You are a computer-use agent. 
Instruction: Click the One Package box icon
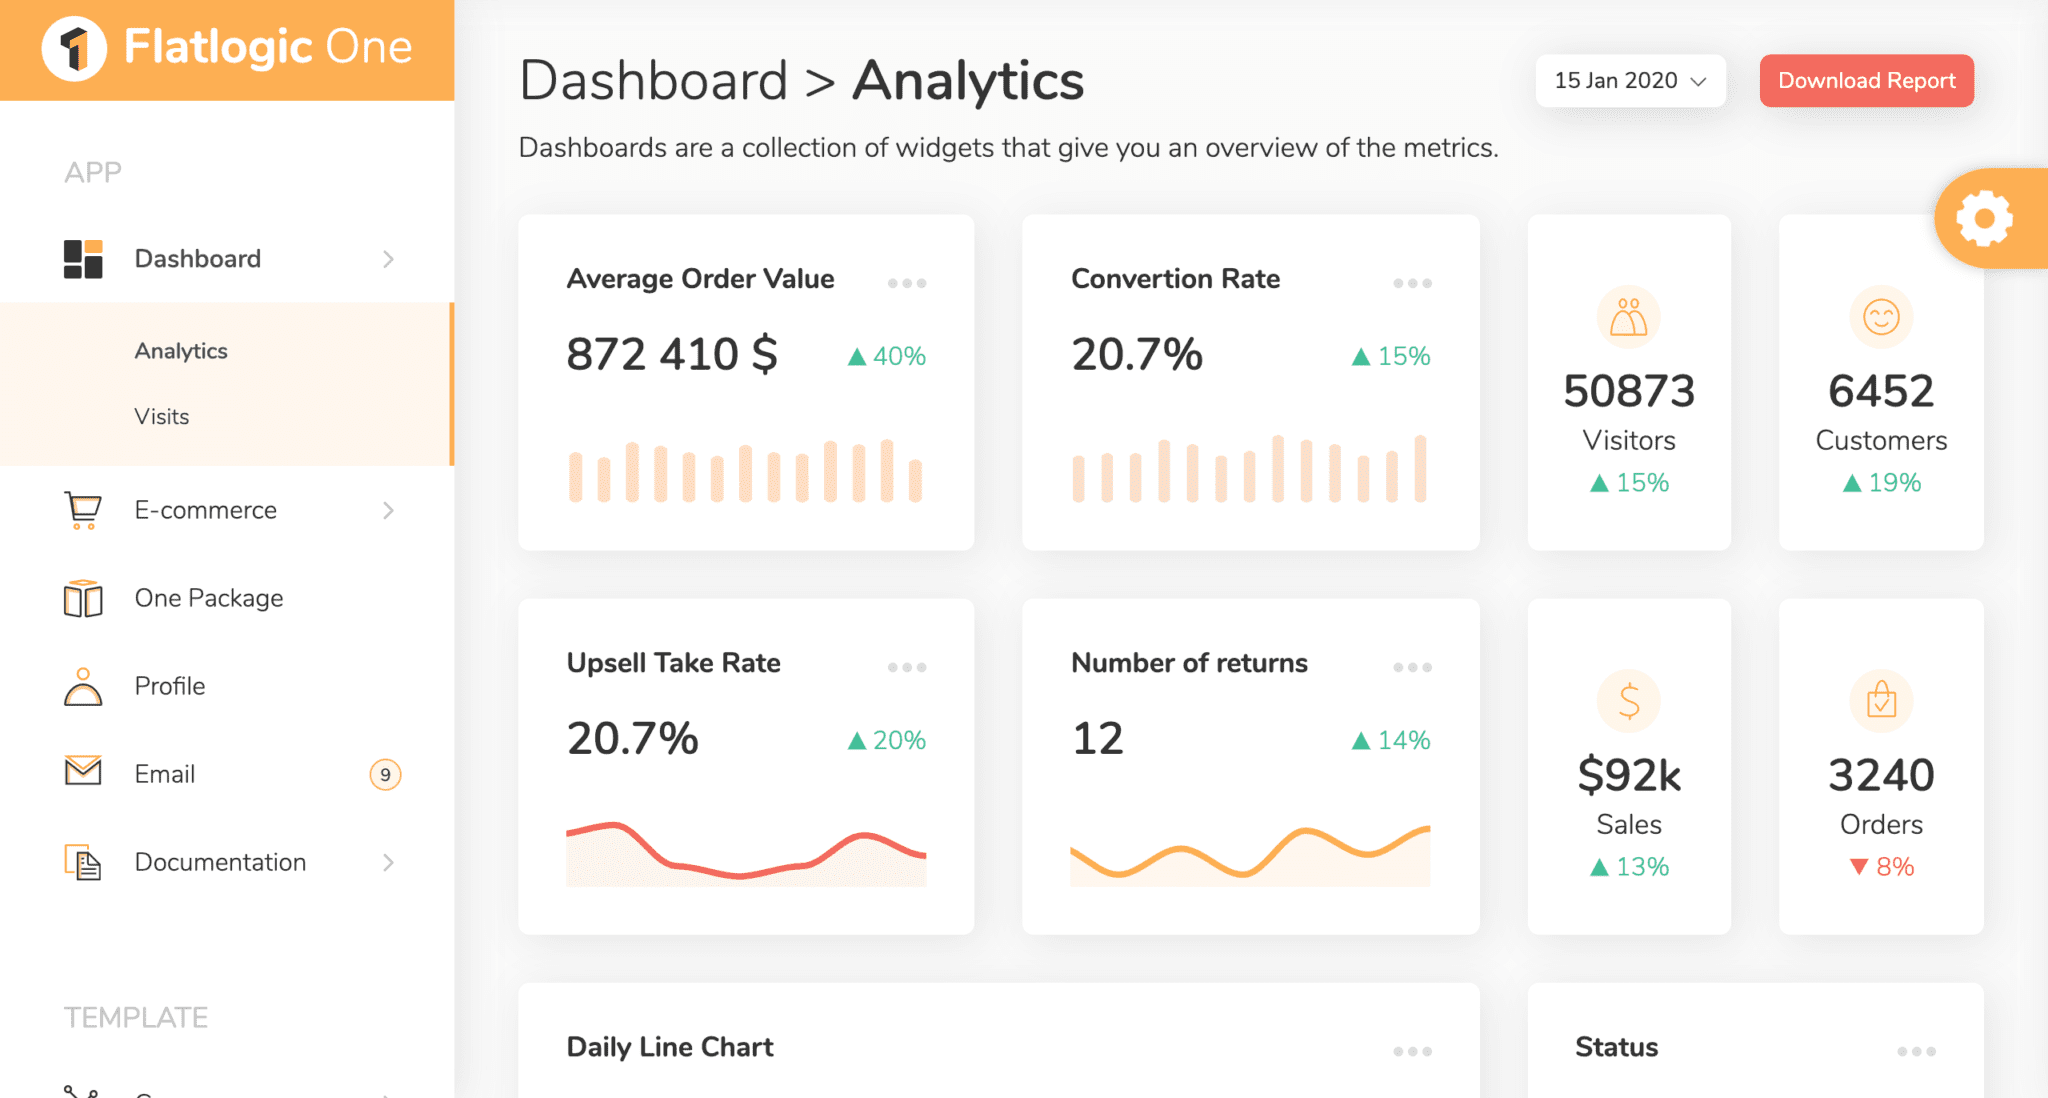(x=83, y=598)
